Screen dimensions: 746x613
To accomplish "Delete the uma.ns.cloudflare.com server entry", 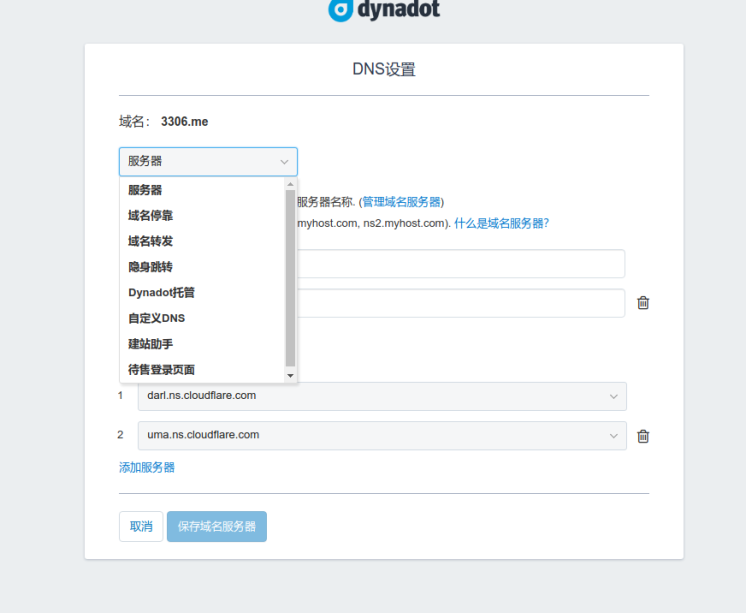I will pyautogui.click(x=643, y=436).
